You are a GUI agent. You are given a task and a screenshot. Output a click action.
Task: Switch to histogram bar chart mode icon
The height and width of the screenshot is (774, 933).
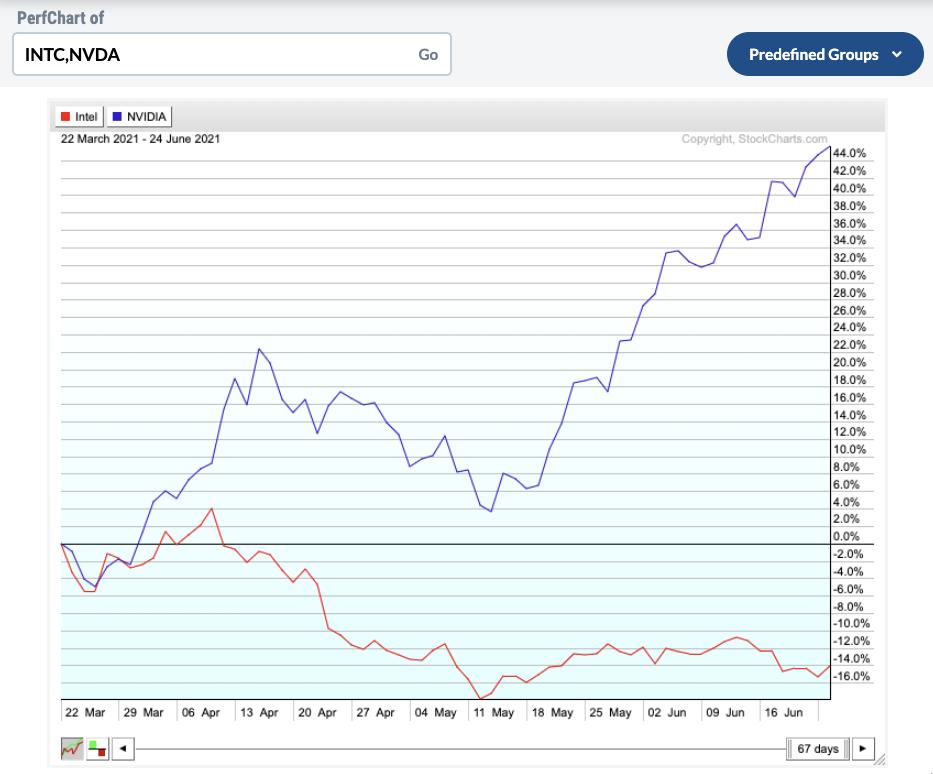point(98,748)
